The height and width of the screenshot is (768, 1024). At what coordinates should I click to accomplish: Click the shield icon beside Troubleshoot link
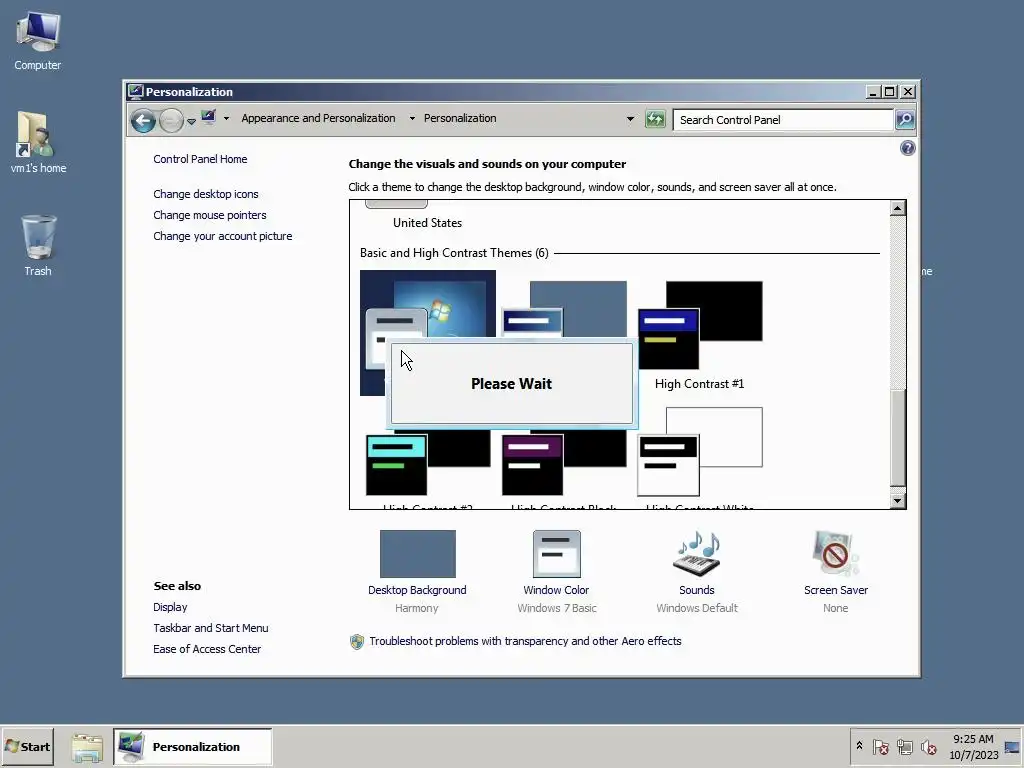(x=357, y=641)
